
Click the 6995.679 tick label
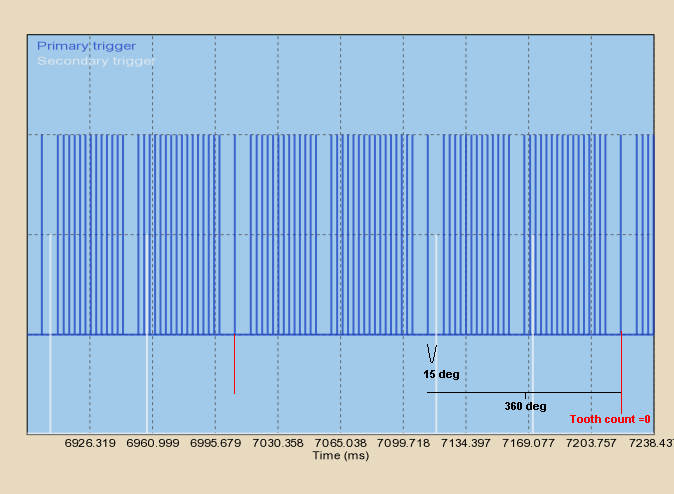tap(215, 443)
